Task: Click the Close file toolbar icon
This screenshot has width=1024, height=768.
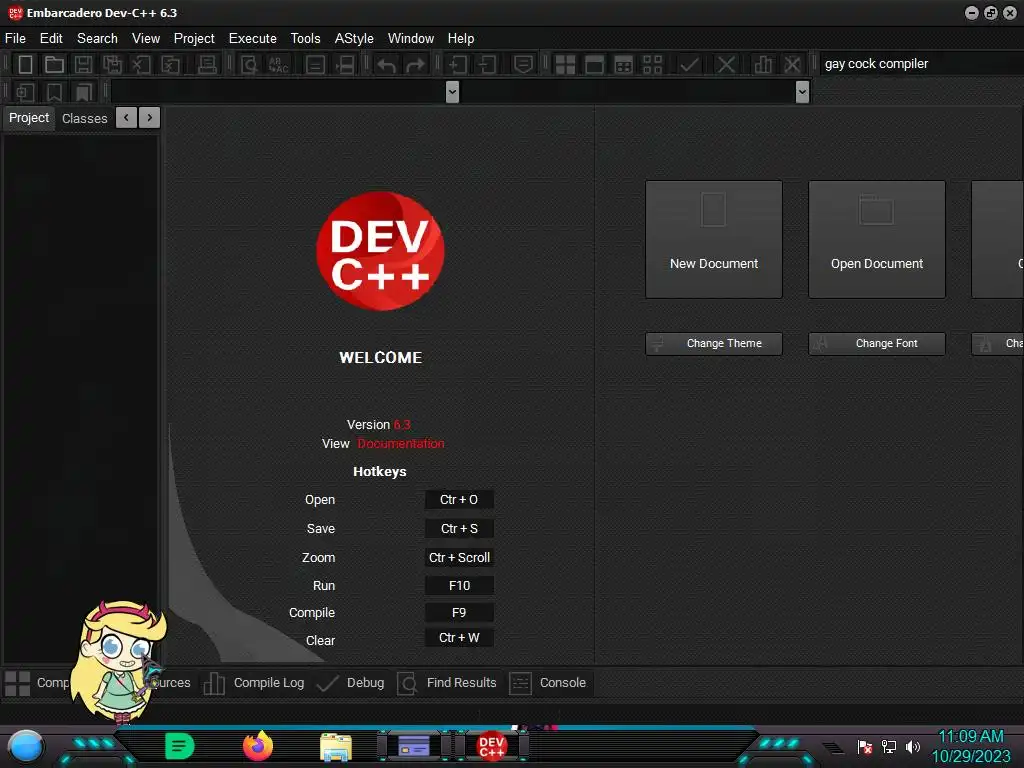Action: coord(141,64)
